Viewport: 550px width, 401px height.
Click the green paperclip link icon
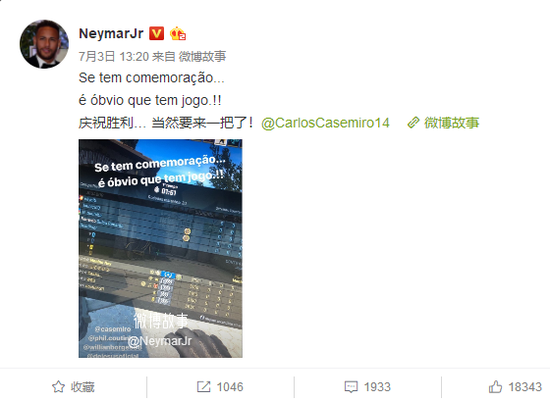[x=414, y=123]
